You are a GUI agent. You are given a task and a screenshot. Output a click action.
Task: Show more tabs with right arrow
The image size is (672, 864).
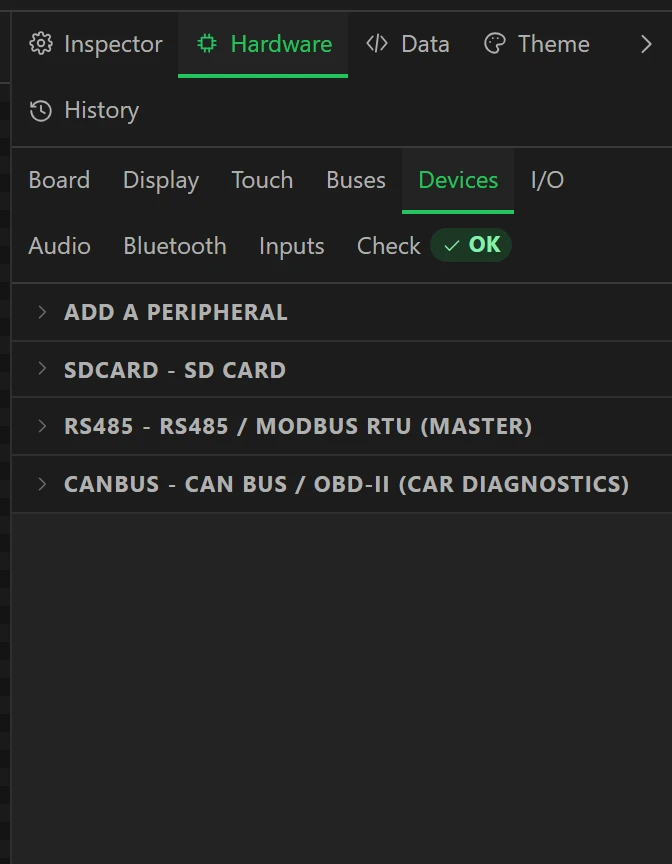pyautogui.click(x=646, y=44)
